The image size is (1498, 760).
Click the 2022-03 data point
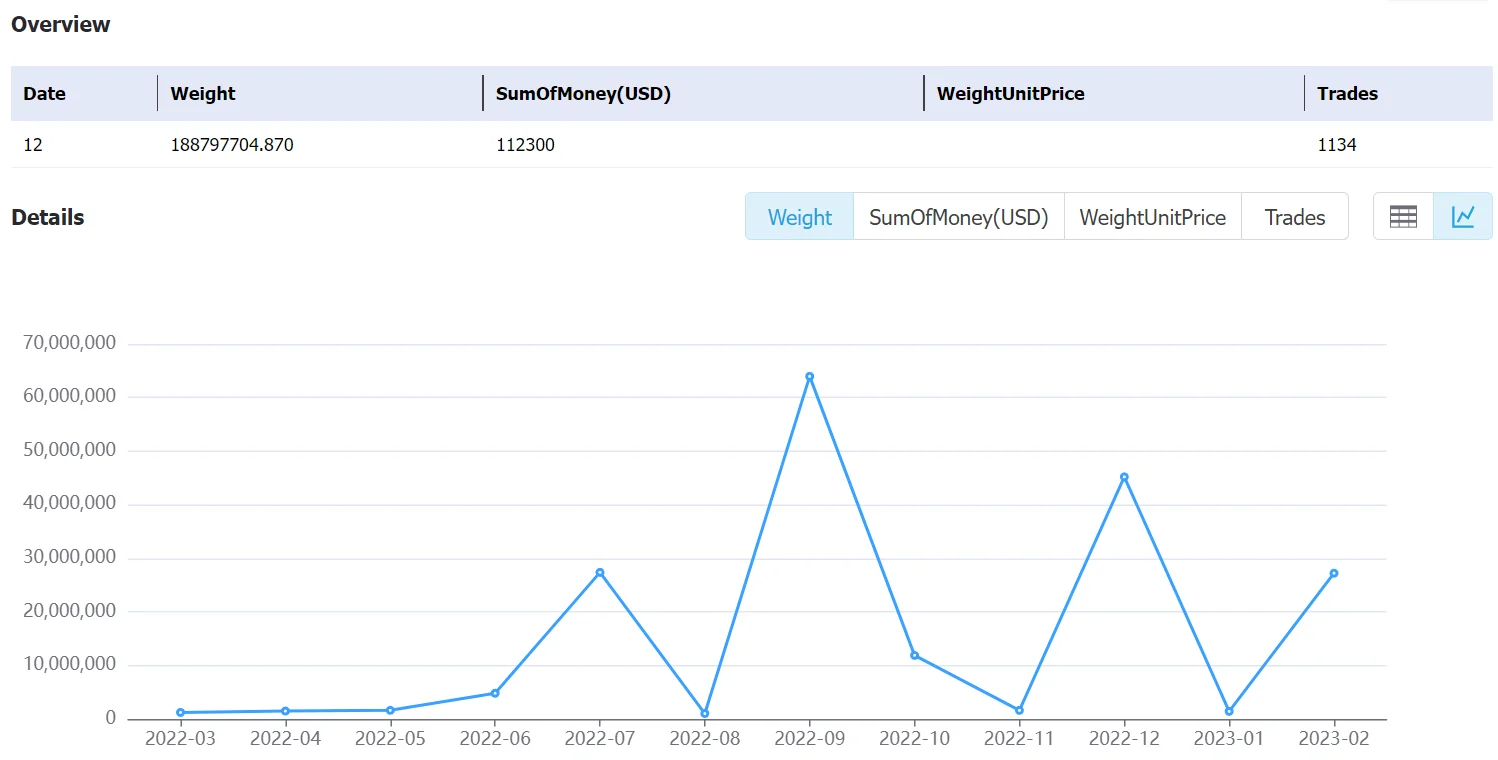[180, 712]
